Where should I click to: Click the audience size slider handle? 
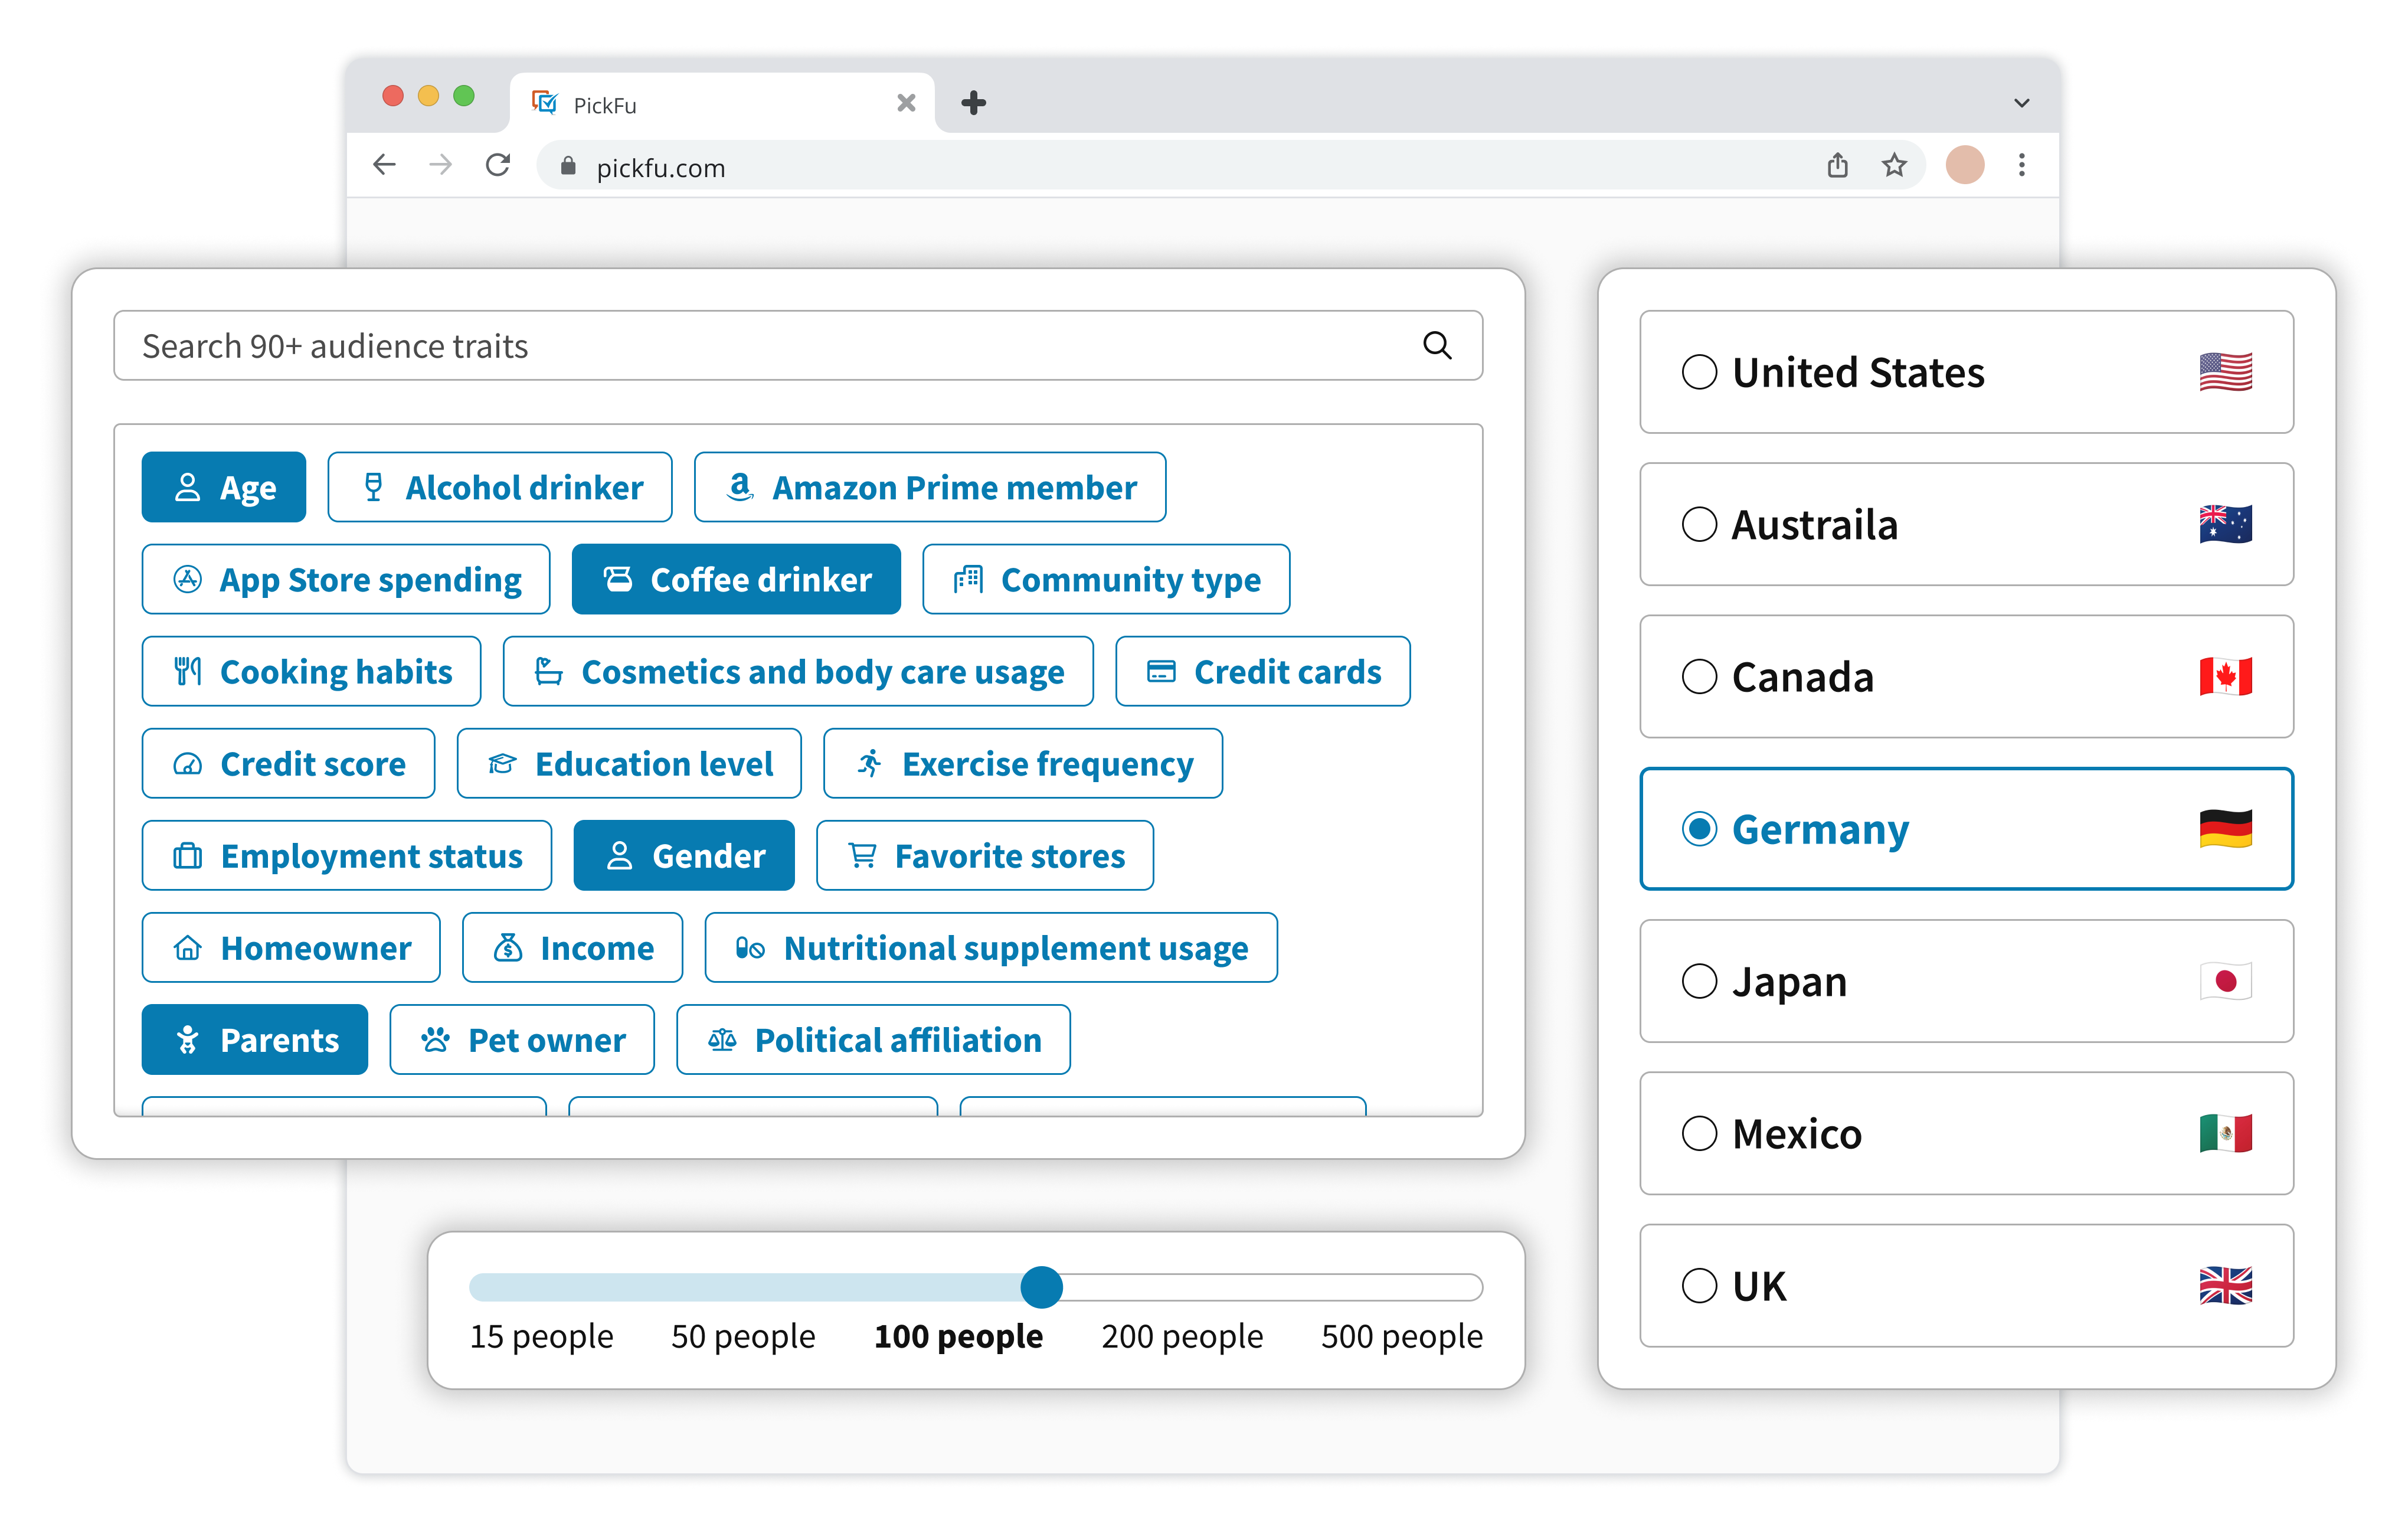[1041, 1287]
